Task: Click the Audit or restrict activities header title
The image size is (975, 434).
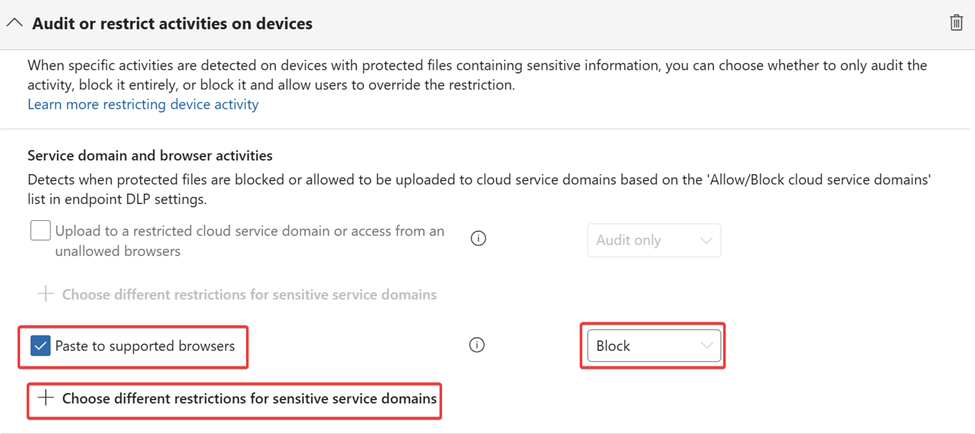Action: point(172,23)
